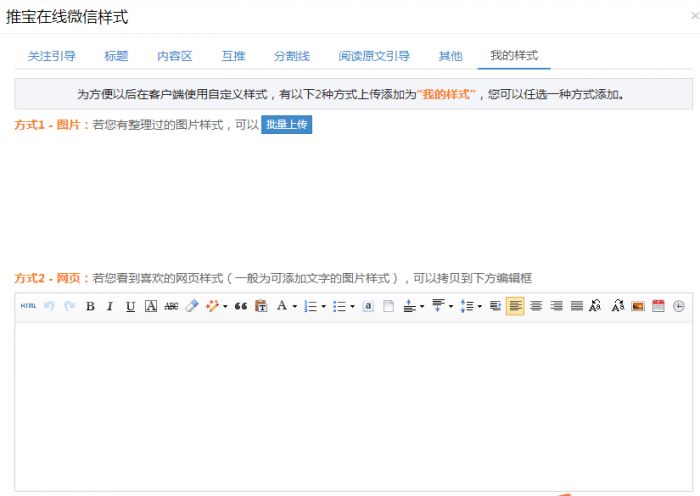The image size is (700, 496).
Task: Convert text to lowercase icon
Action: click(x=618, y=306)
